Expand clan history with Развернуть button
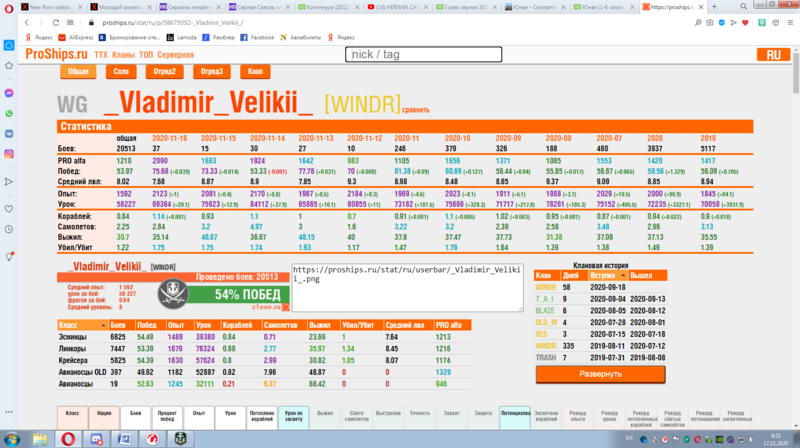800x448 pixels. 601,374
